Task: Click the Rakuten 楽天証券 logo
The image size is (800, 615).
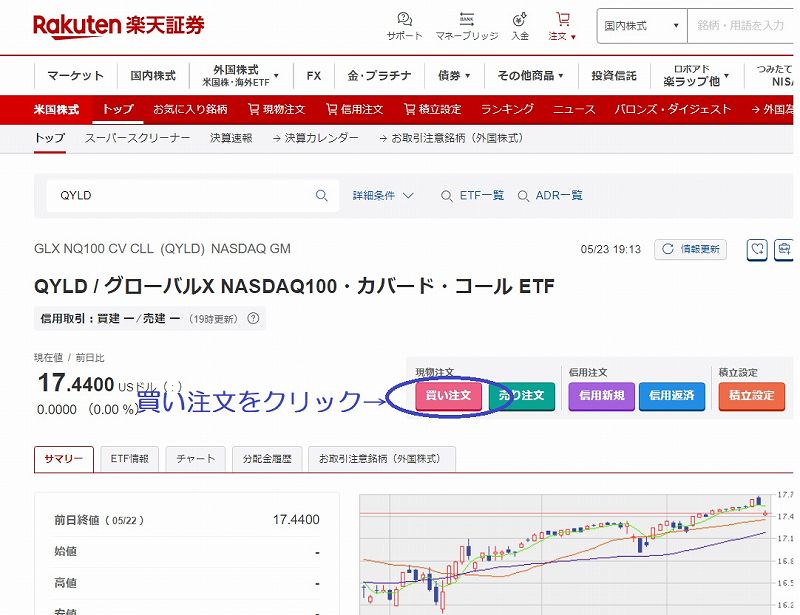Action: pyautogui.click(x=118, y=26)
